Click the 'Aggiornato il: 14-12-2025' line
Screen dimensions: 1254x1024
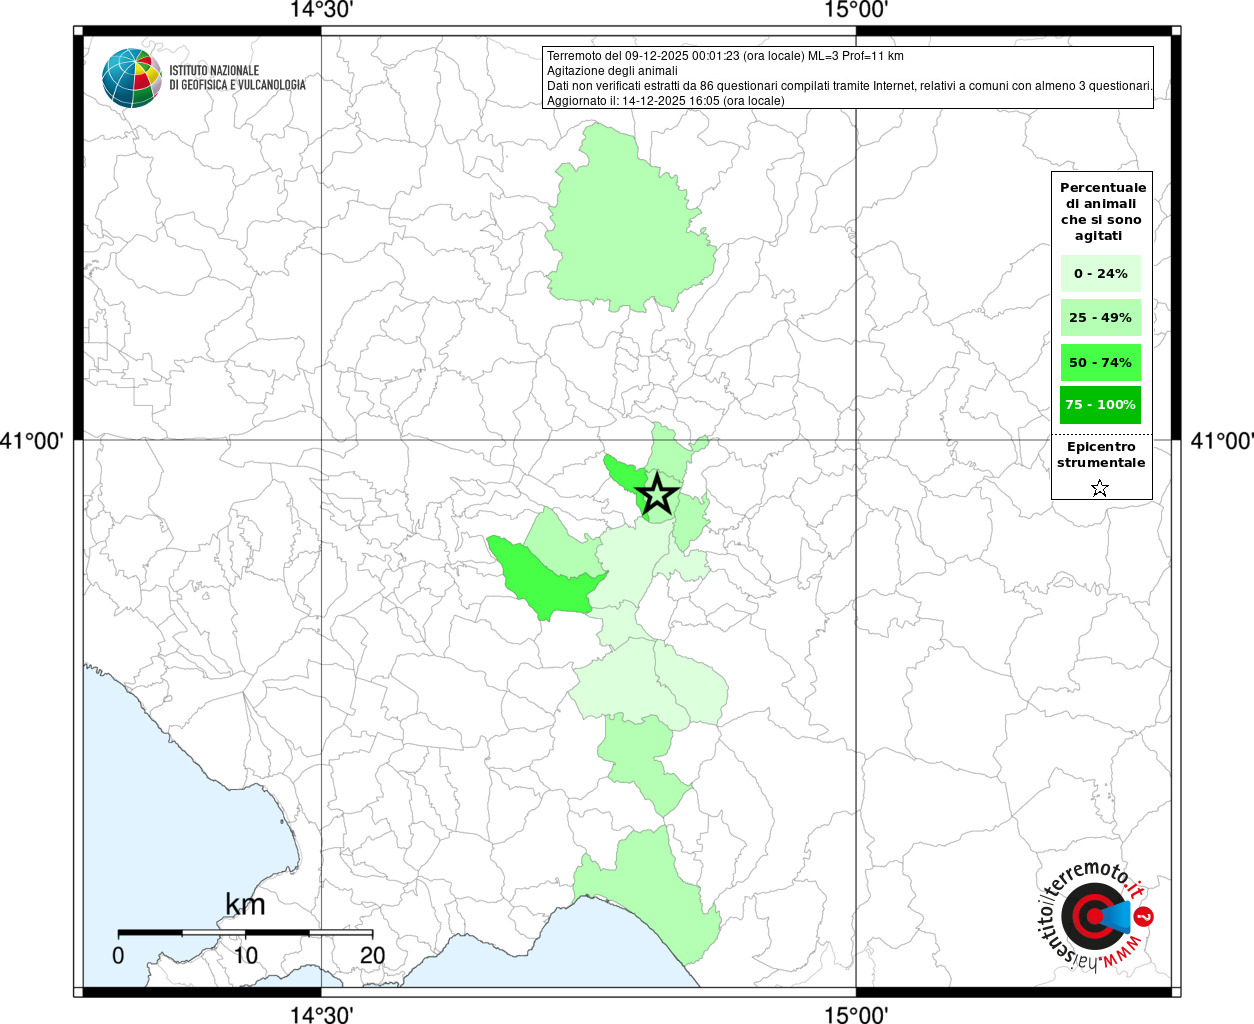(x=666, y=101)
